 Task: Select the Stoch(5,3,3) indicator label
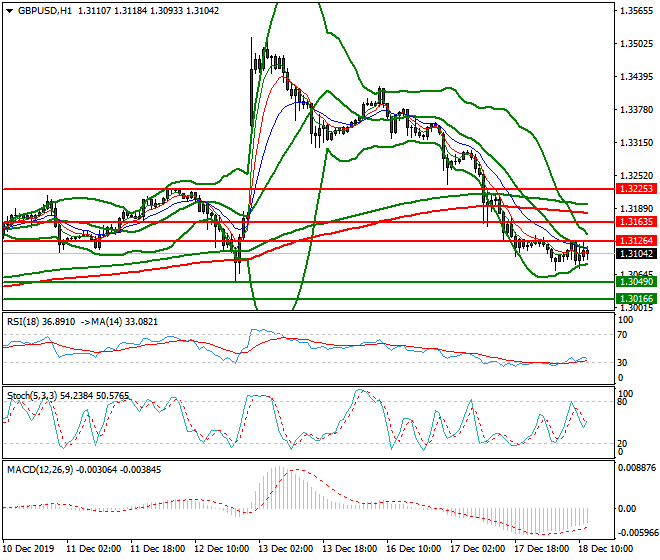(32, 396)
